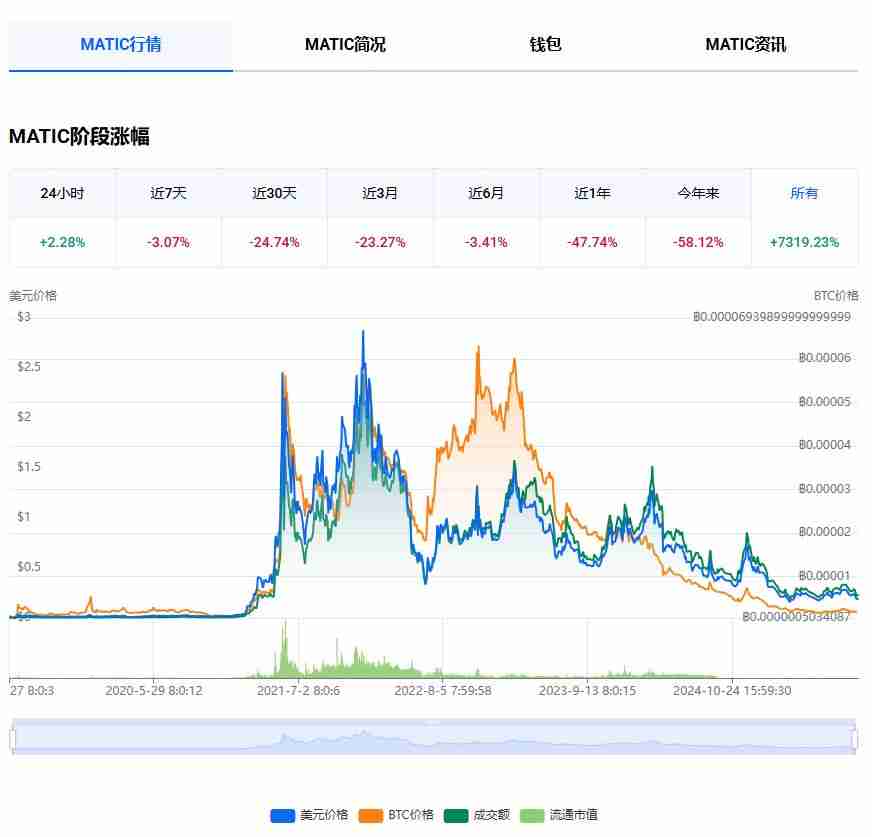The image size is (872, 837).
Task: Select the 近1年 time range
Action: coord(591,193)
